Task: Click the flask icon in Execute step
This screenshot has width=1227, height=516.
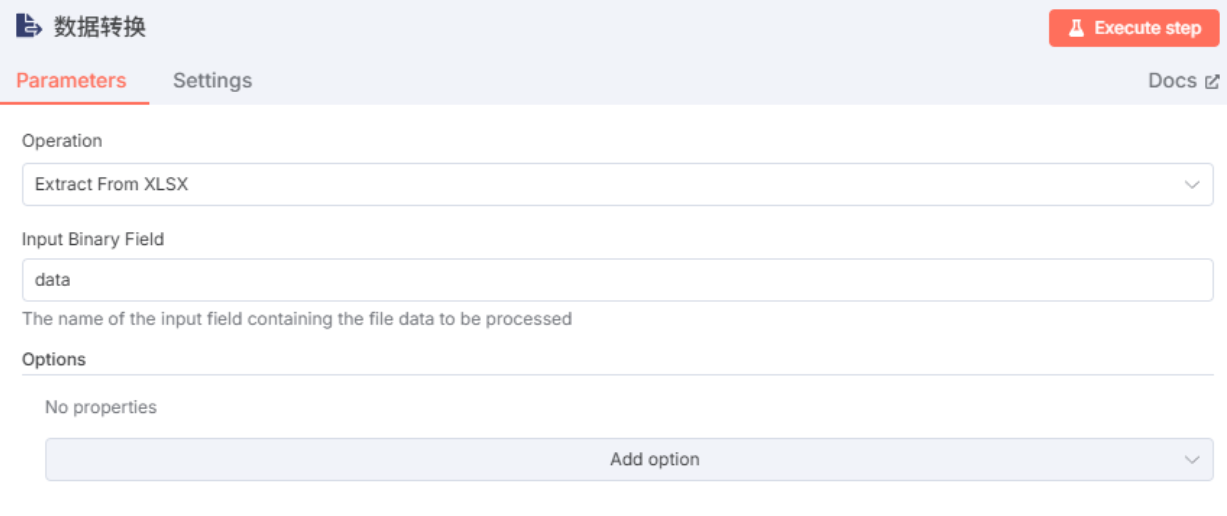Action: [1076, 28]
